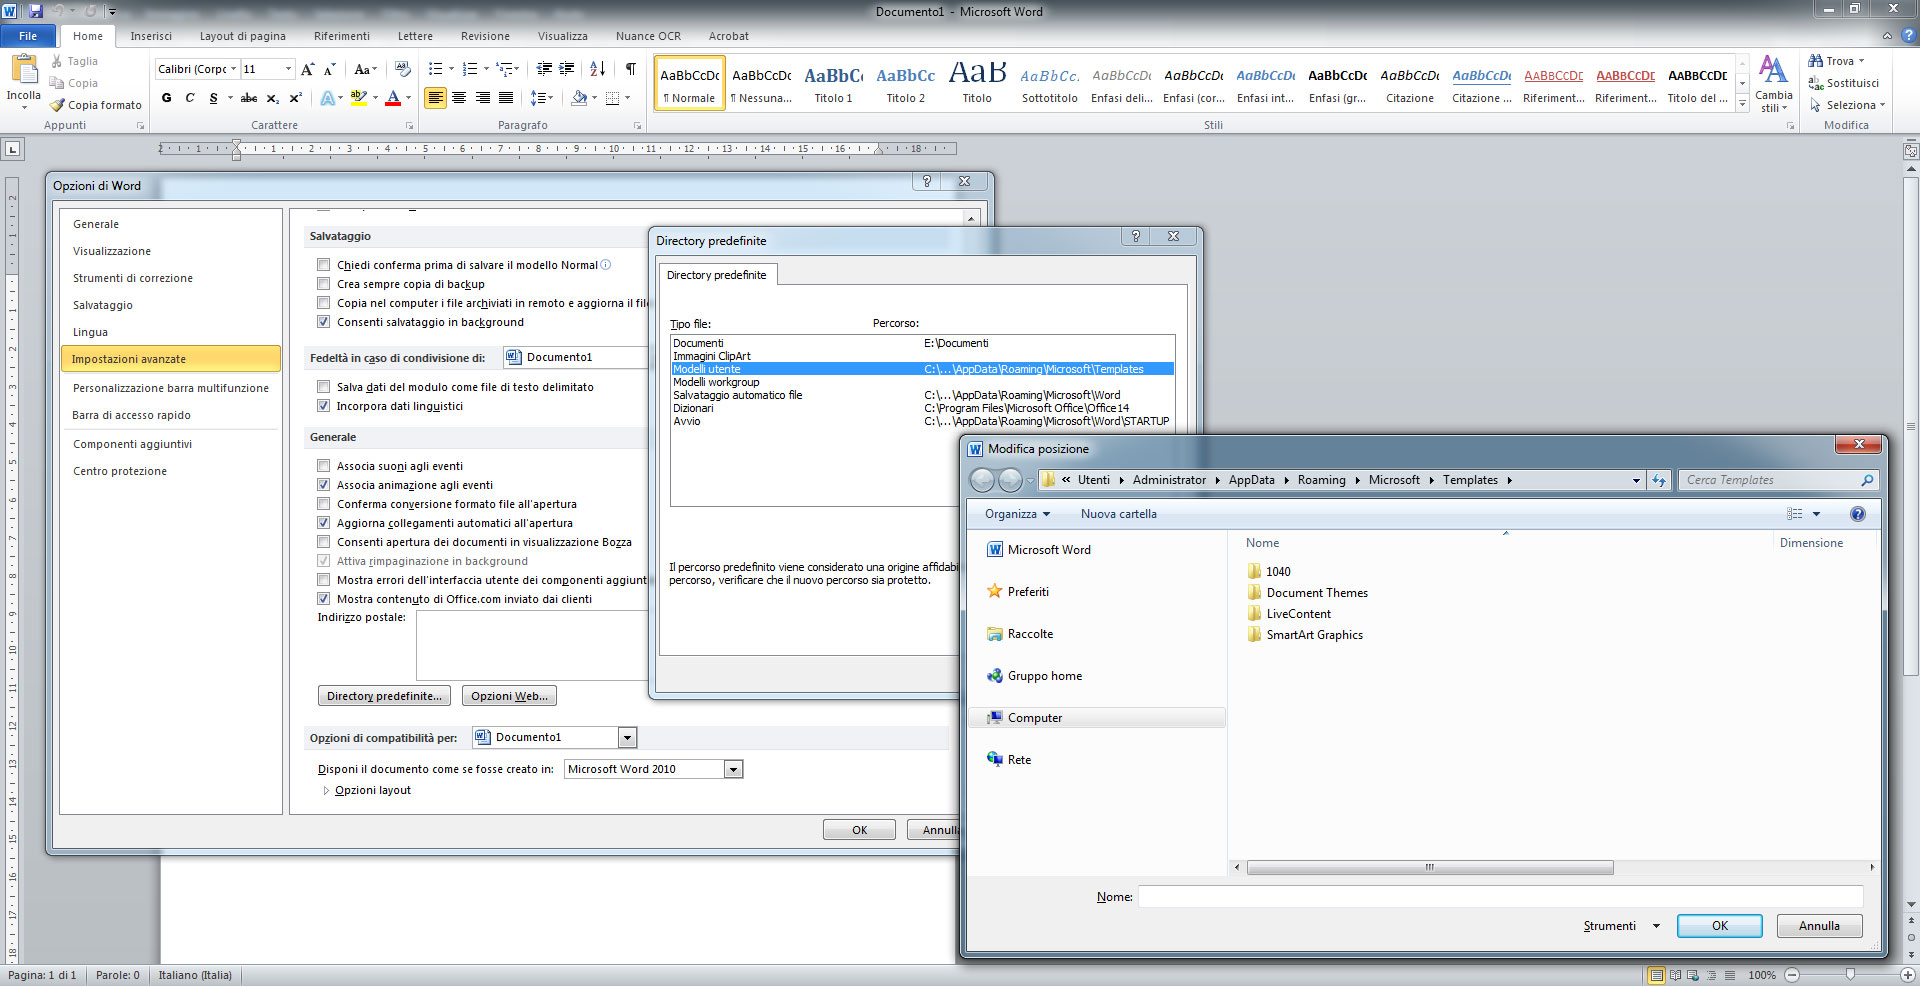Image resolution: width=1920 pixels, height=986 pixels.
Task: Click back arrow in Modifica posizione dialog
Action: tap(982, 480)
